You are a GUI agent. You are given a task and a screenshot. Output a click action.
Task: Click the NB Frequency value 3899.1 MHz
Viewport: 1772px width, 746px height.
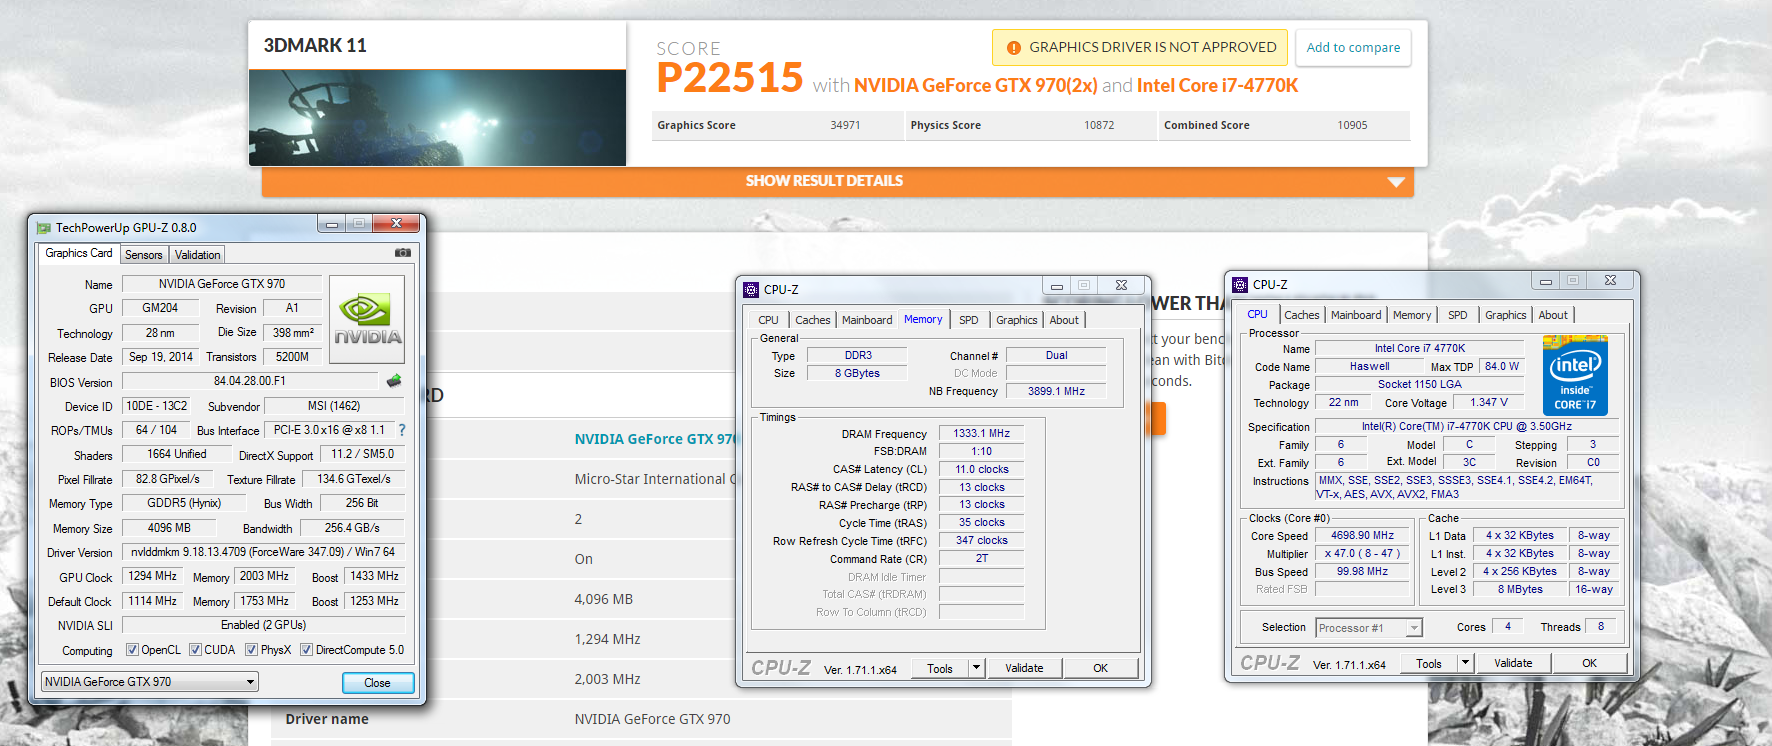(1056, 391)
